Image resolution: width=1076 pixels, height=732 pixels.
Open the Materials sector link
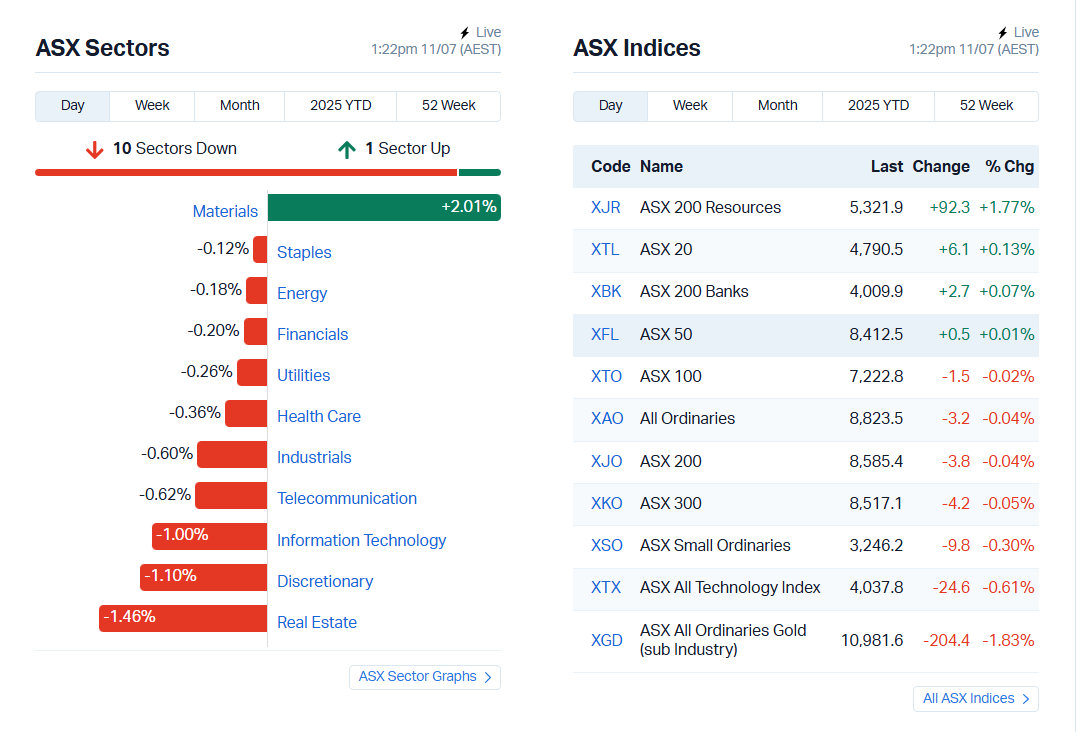pos(225,211)
